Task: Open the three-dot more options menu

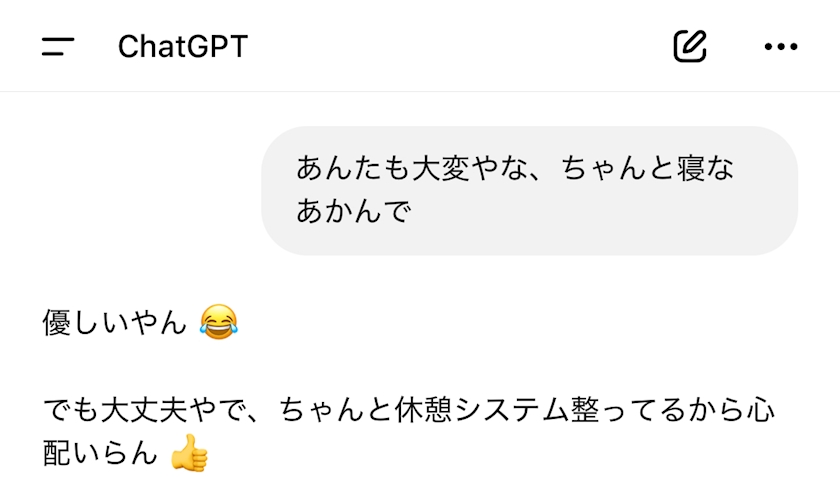Action: click(781, 47)
